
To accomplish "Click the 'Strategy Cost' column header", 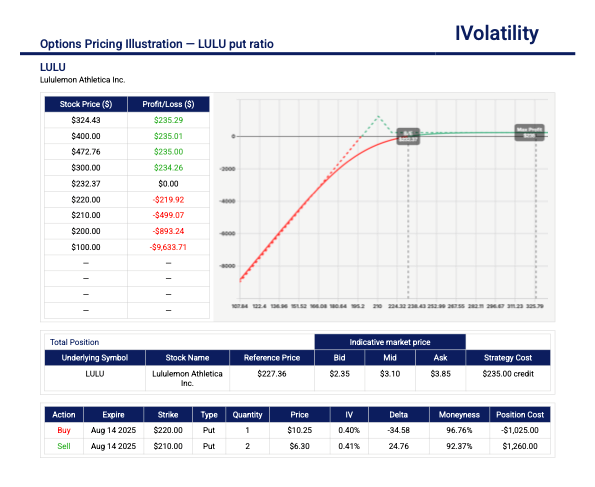I will (508, 358).
